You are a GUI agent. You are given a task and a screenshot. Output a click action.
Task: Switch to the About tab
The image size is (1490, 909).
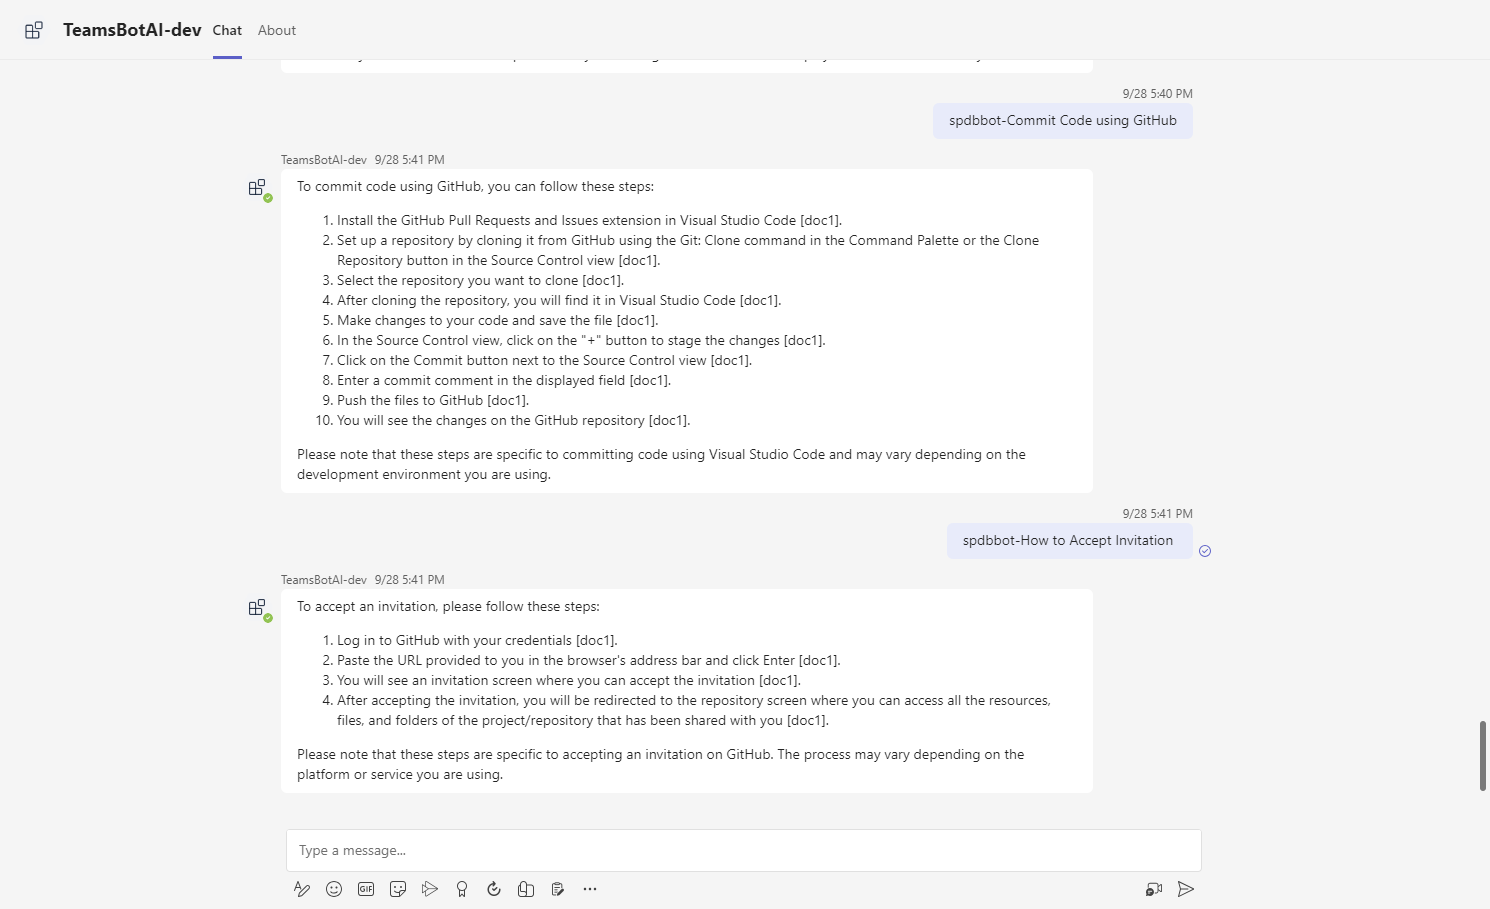[277, 30]
